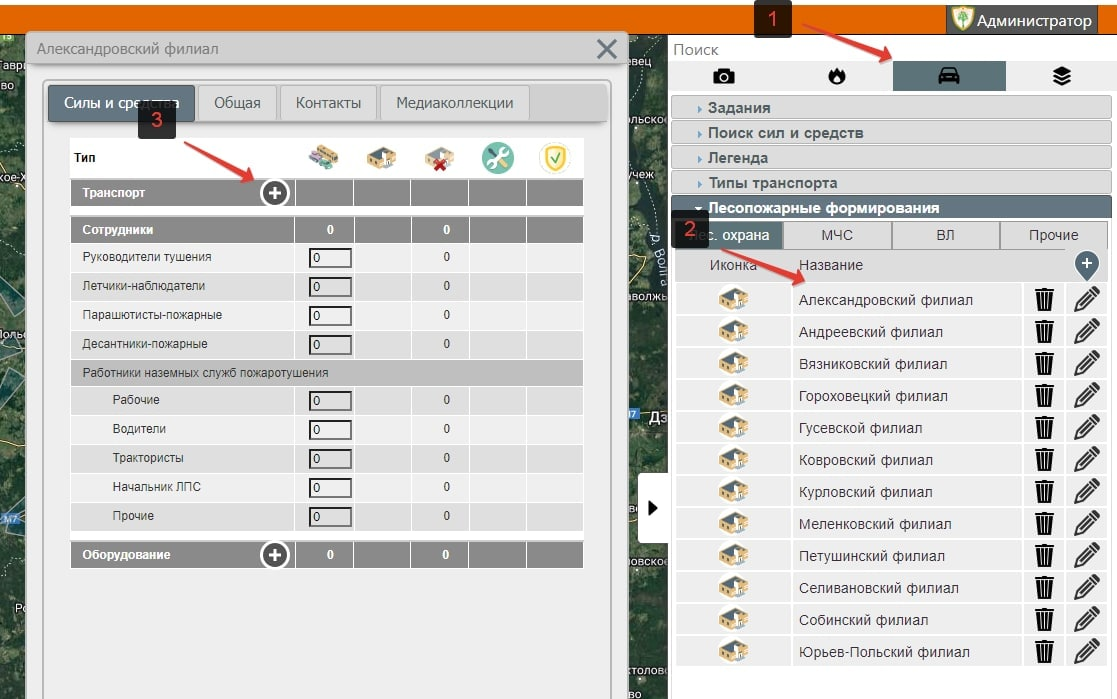
Task: Select the car transport tab icon
Action: point(948,77)
